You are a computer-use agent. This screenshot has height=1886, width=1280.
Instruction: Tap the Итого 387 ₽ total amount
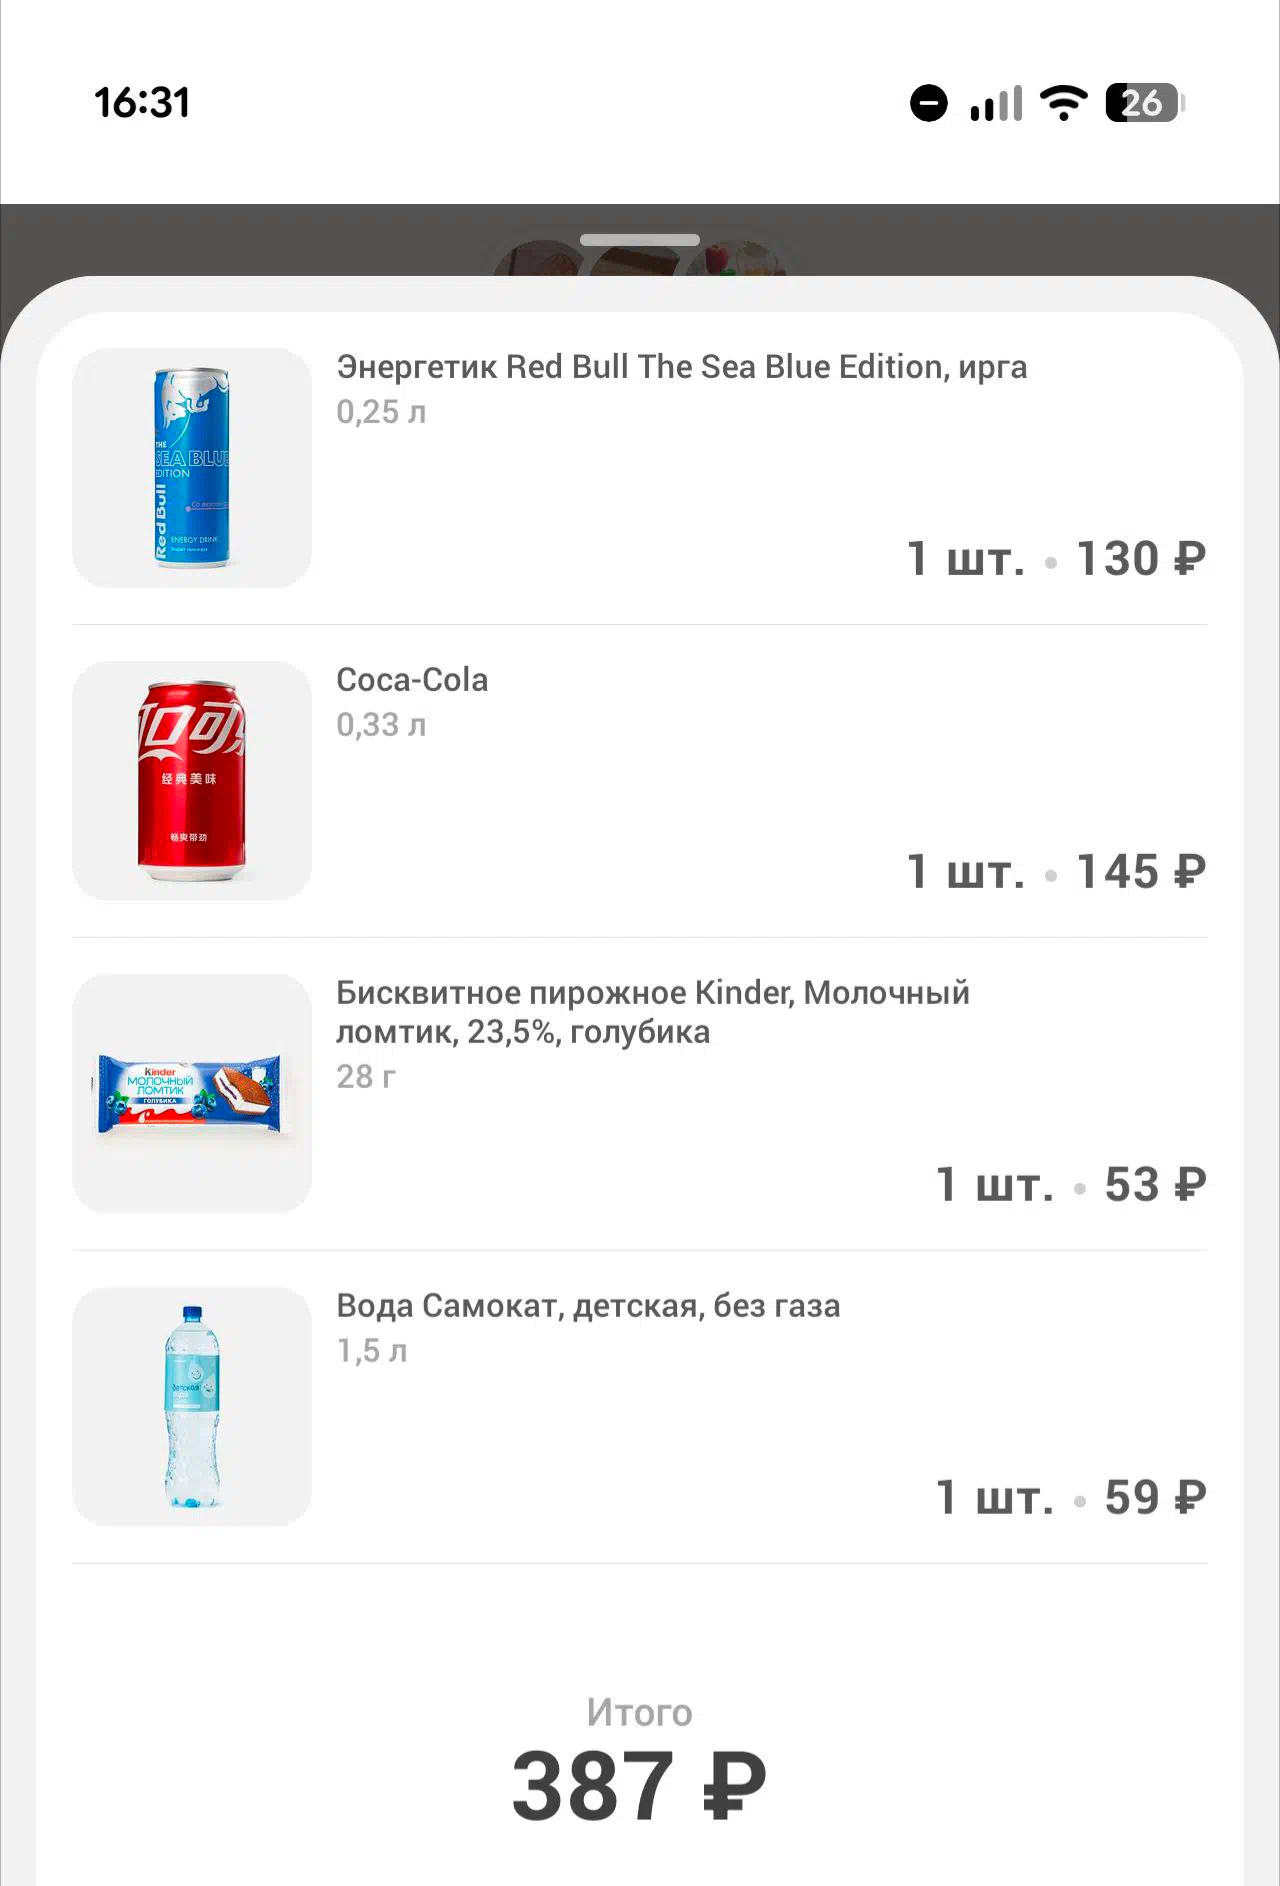tap(639, 1787)
